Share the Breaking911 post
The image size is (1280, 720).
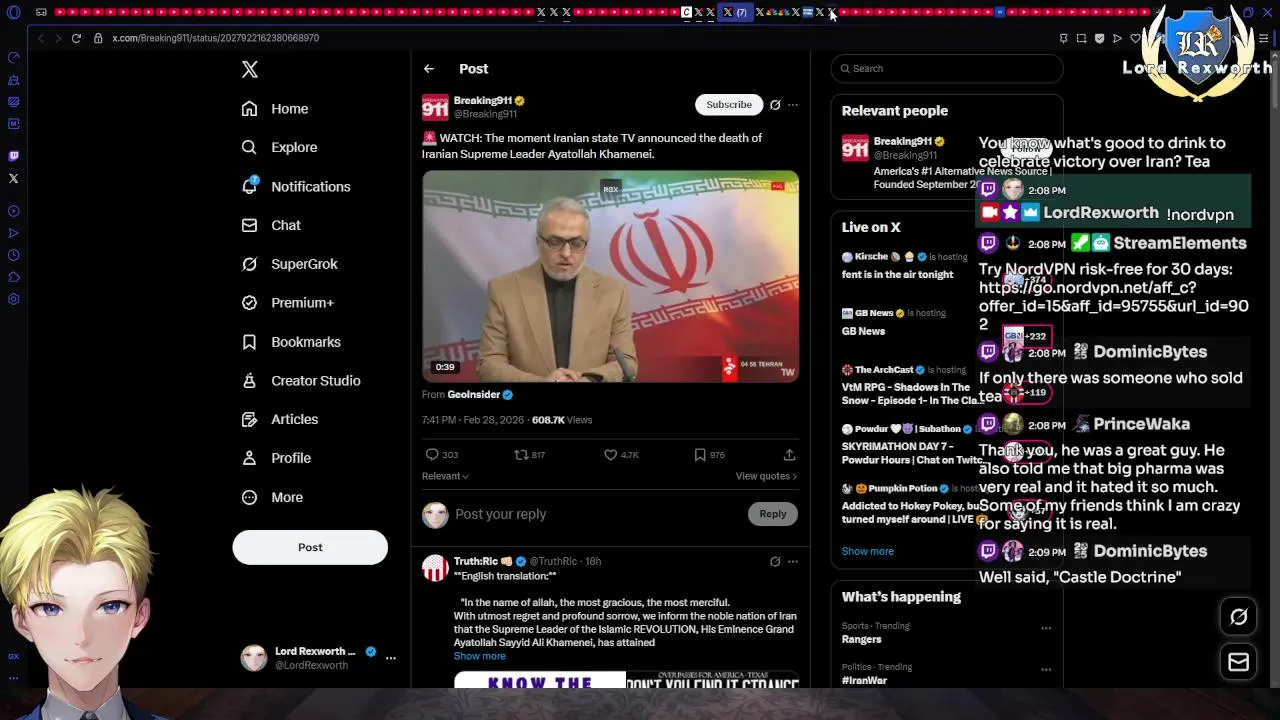(x=789, y=455)
